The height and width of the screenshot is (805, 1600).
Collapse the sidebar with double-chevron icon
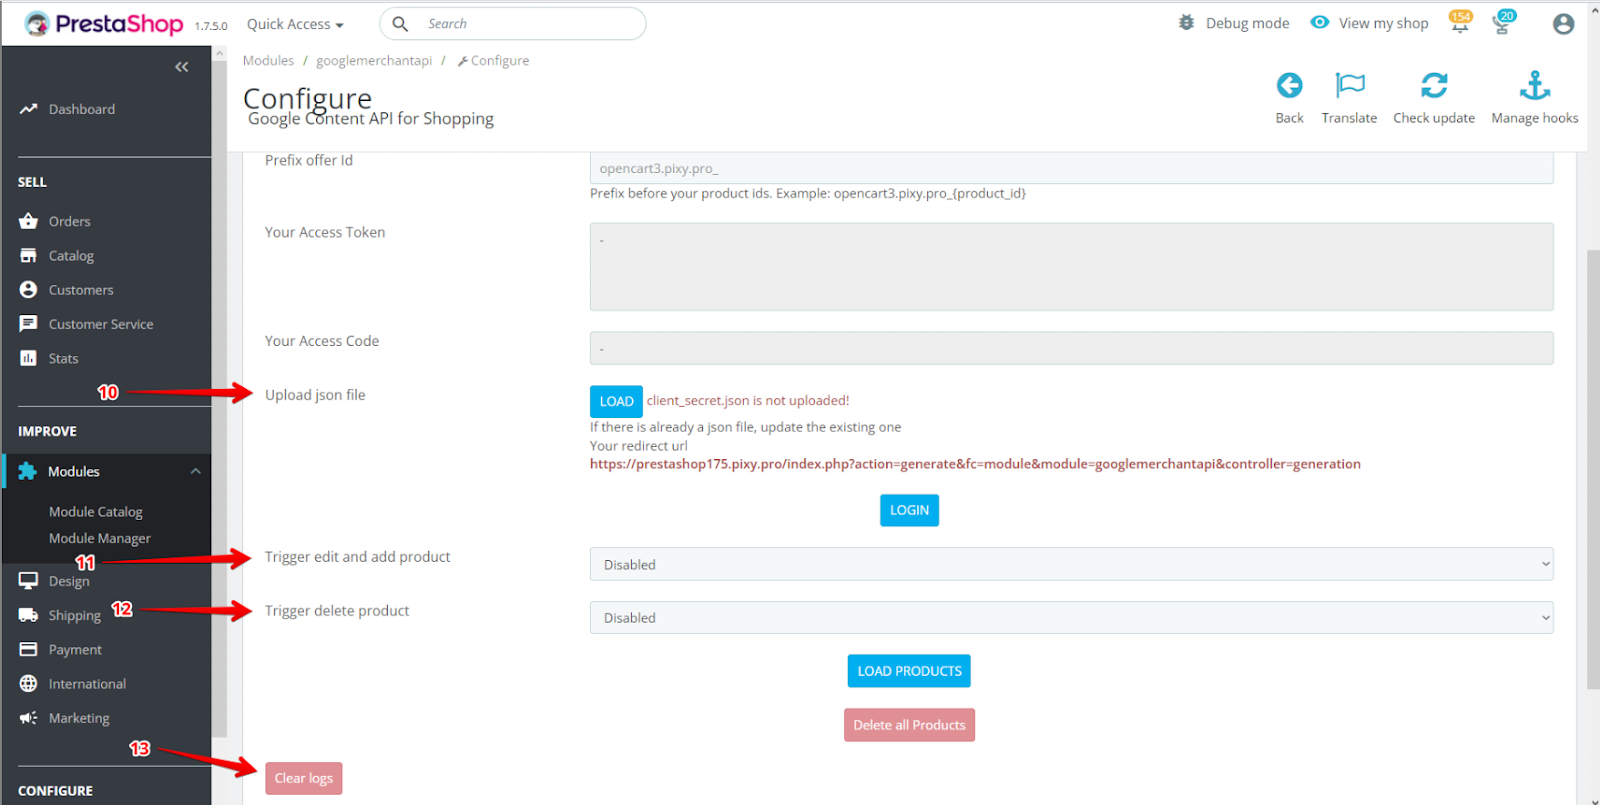pos(181,67)
